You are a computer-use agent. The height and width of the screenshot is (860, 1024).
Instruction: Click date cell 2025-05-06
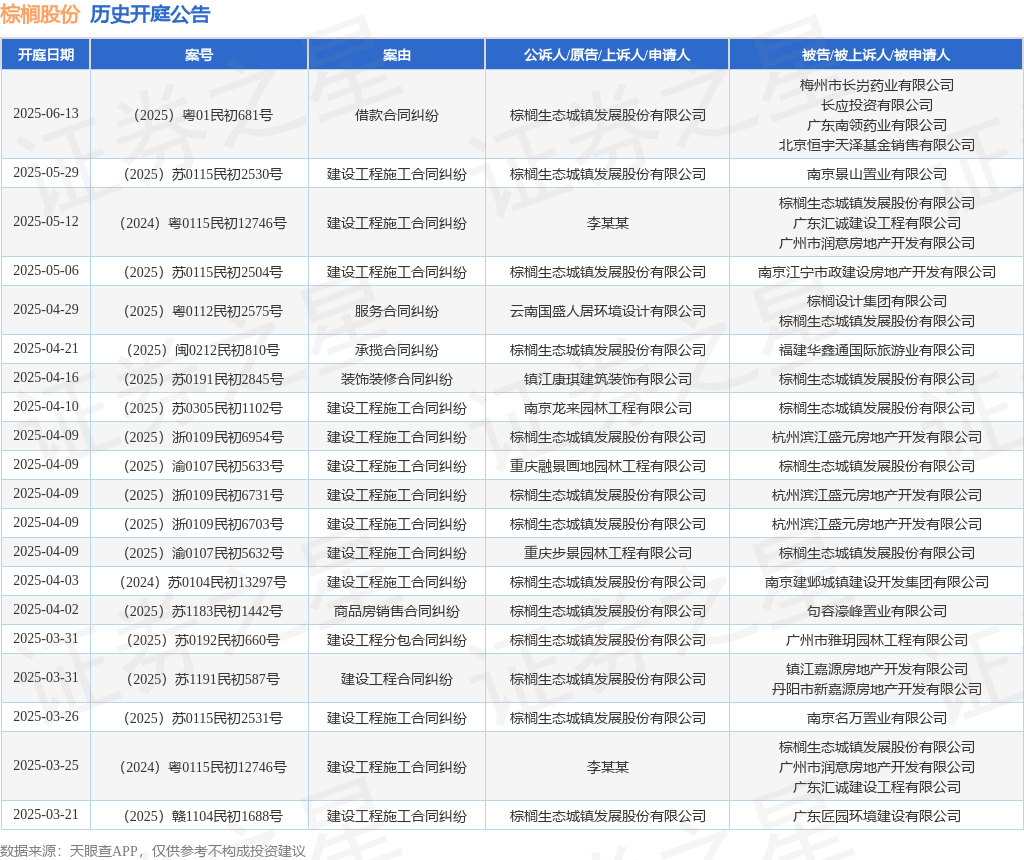46,270
